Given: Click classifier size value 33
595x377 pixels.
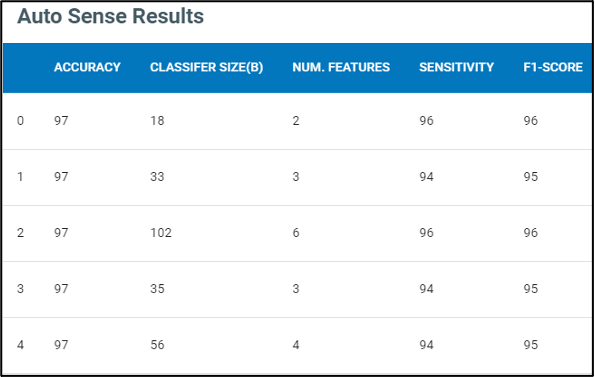Looking at the screenshot, I should [157, 177].
